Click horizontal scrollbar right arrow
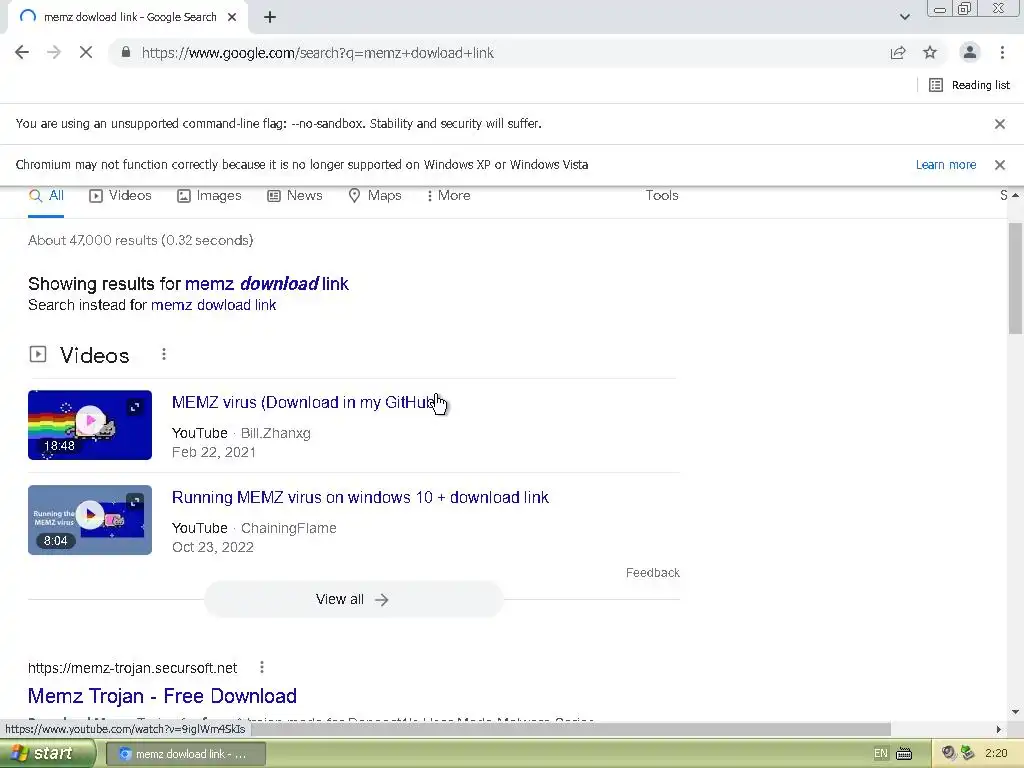The height and width of the screenshot is (768, 1024). pyautogui.click(x=998, y=729)
